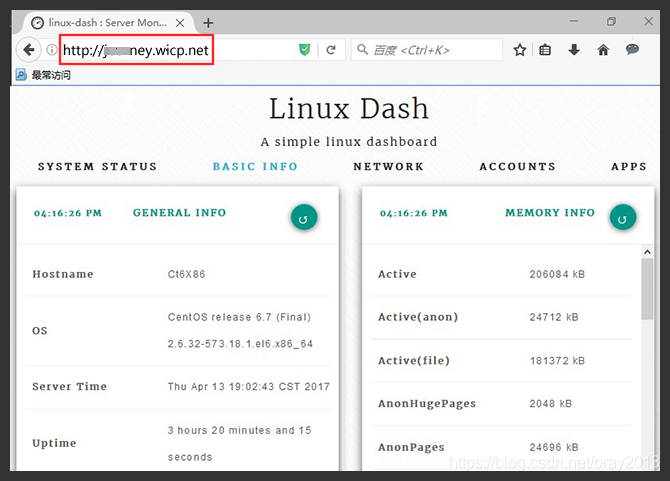
Task: Click General Info timestamp 04:16:26 PM
Action: click(x=68, y=213)
